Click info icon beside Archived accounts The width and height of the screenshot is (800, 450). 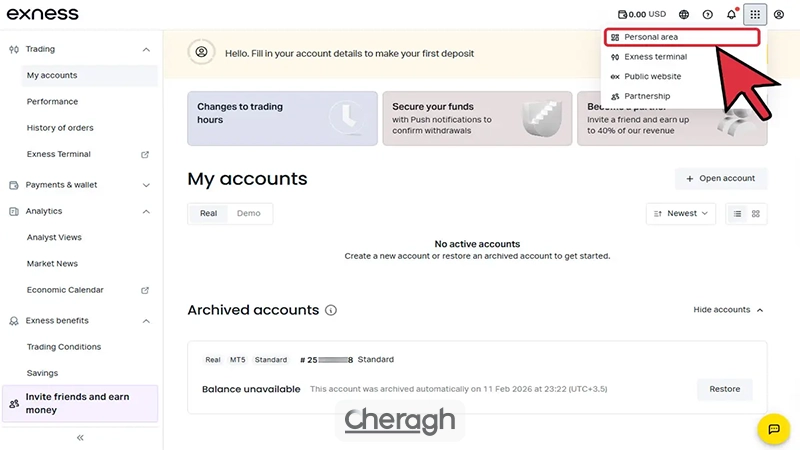(331, 310)
